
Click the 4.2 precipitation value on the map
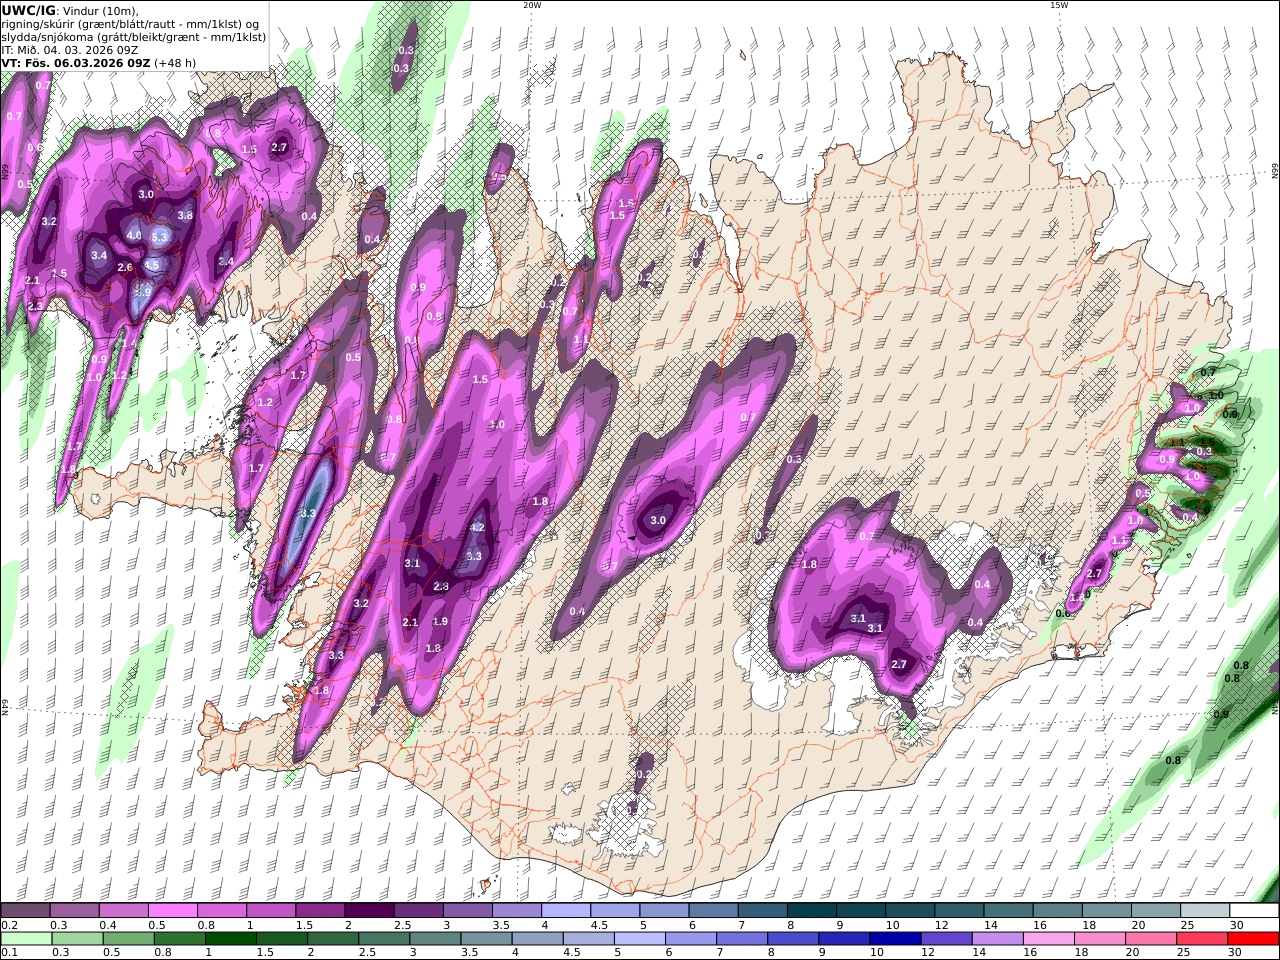pyautogui.click(x=477, y=527)
